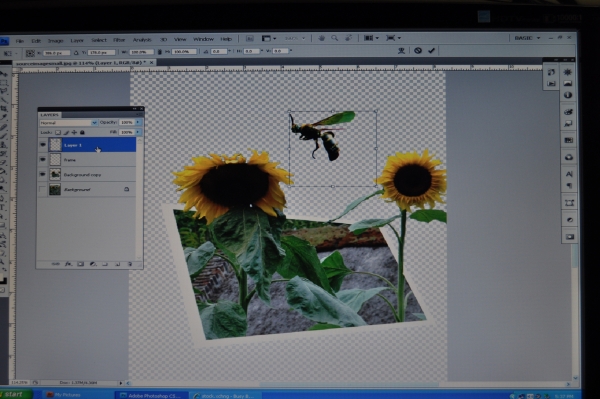600x399 pixels.
Task: Open the BASIC workspace switcher
Action: click(527, 38)
